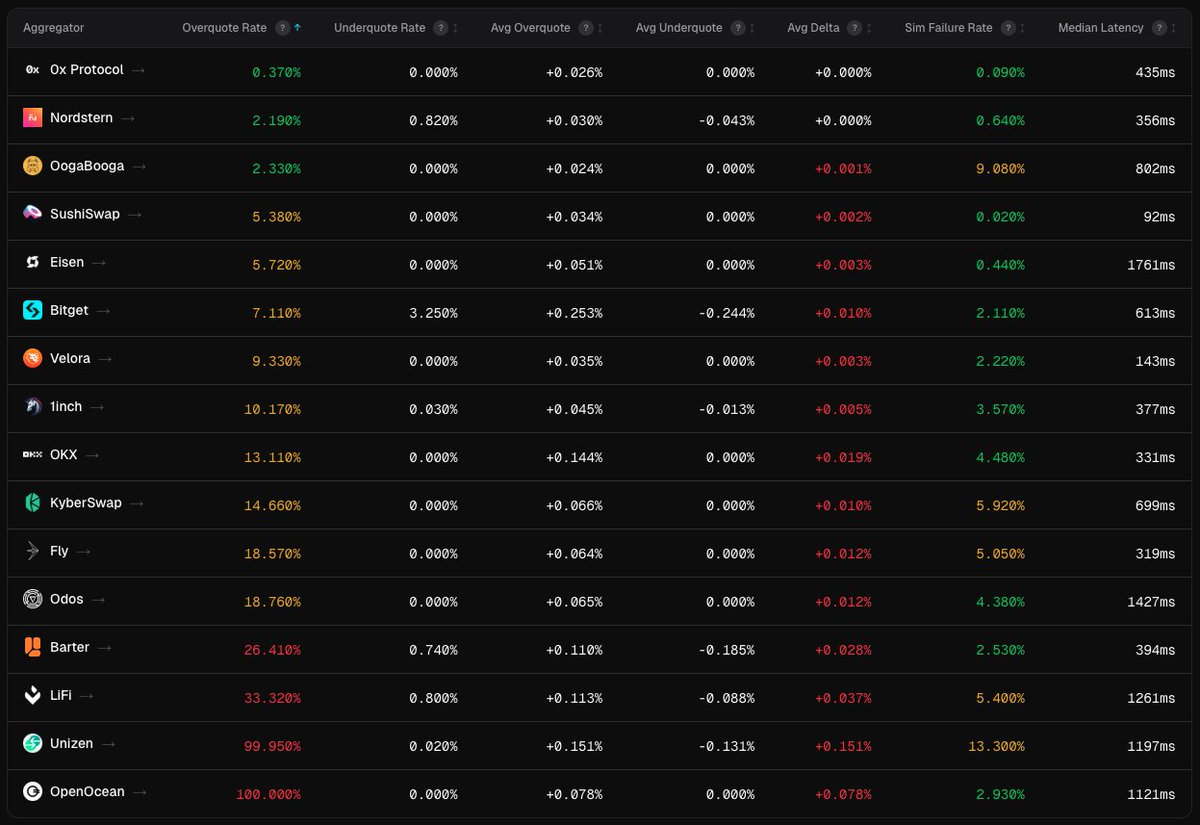Click arrow next to 0x Protocol
Viewport: 1200px width, 825px height.
tap(139, 70)
